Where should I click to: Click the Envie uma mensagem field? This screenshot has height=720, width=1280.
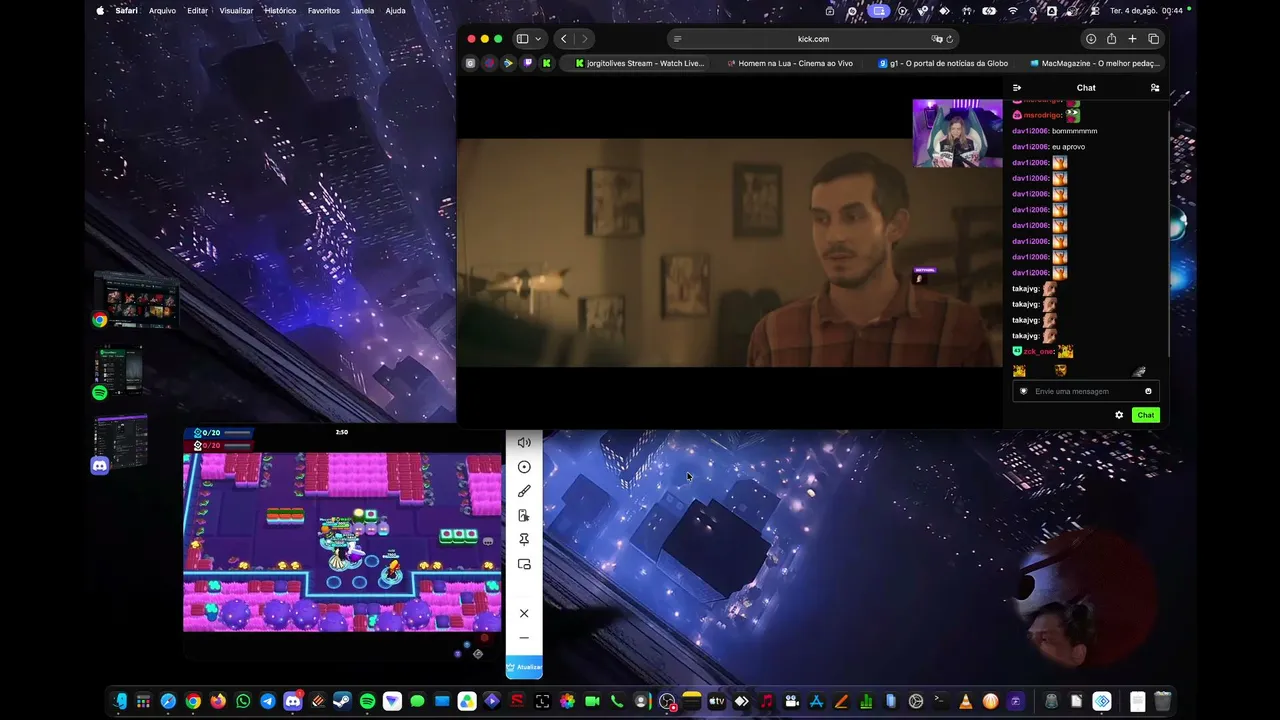coord(1086,391)
